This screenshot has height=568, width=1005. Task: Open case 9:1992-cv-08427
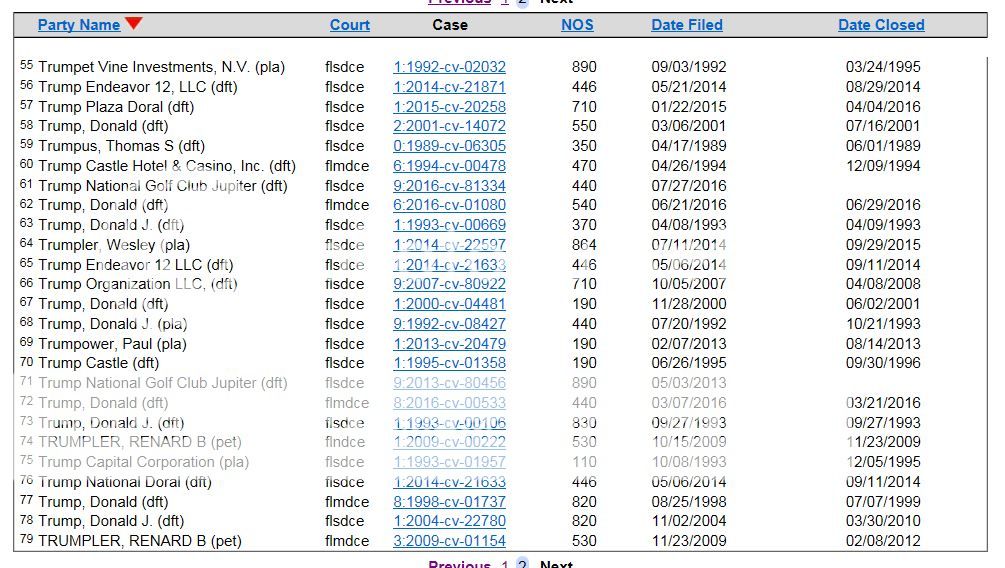[449, 323]
